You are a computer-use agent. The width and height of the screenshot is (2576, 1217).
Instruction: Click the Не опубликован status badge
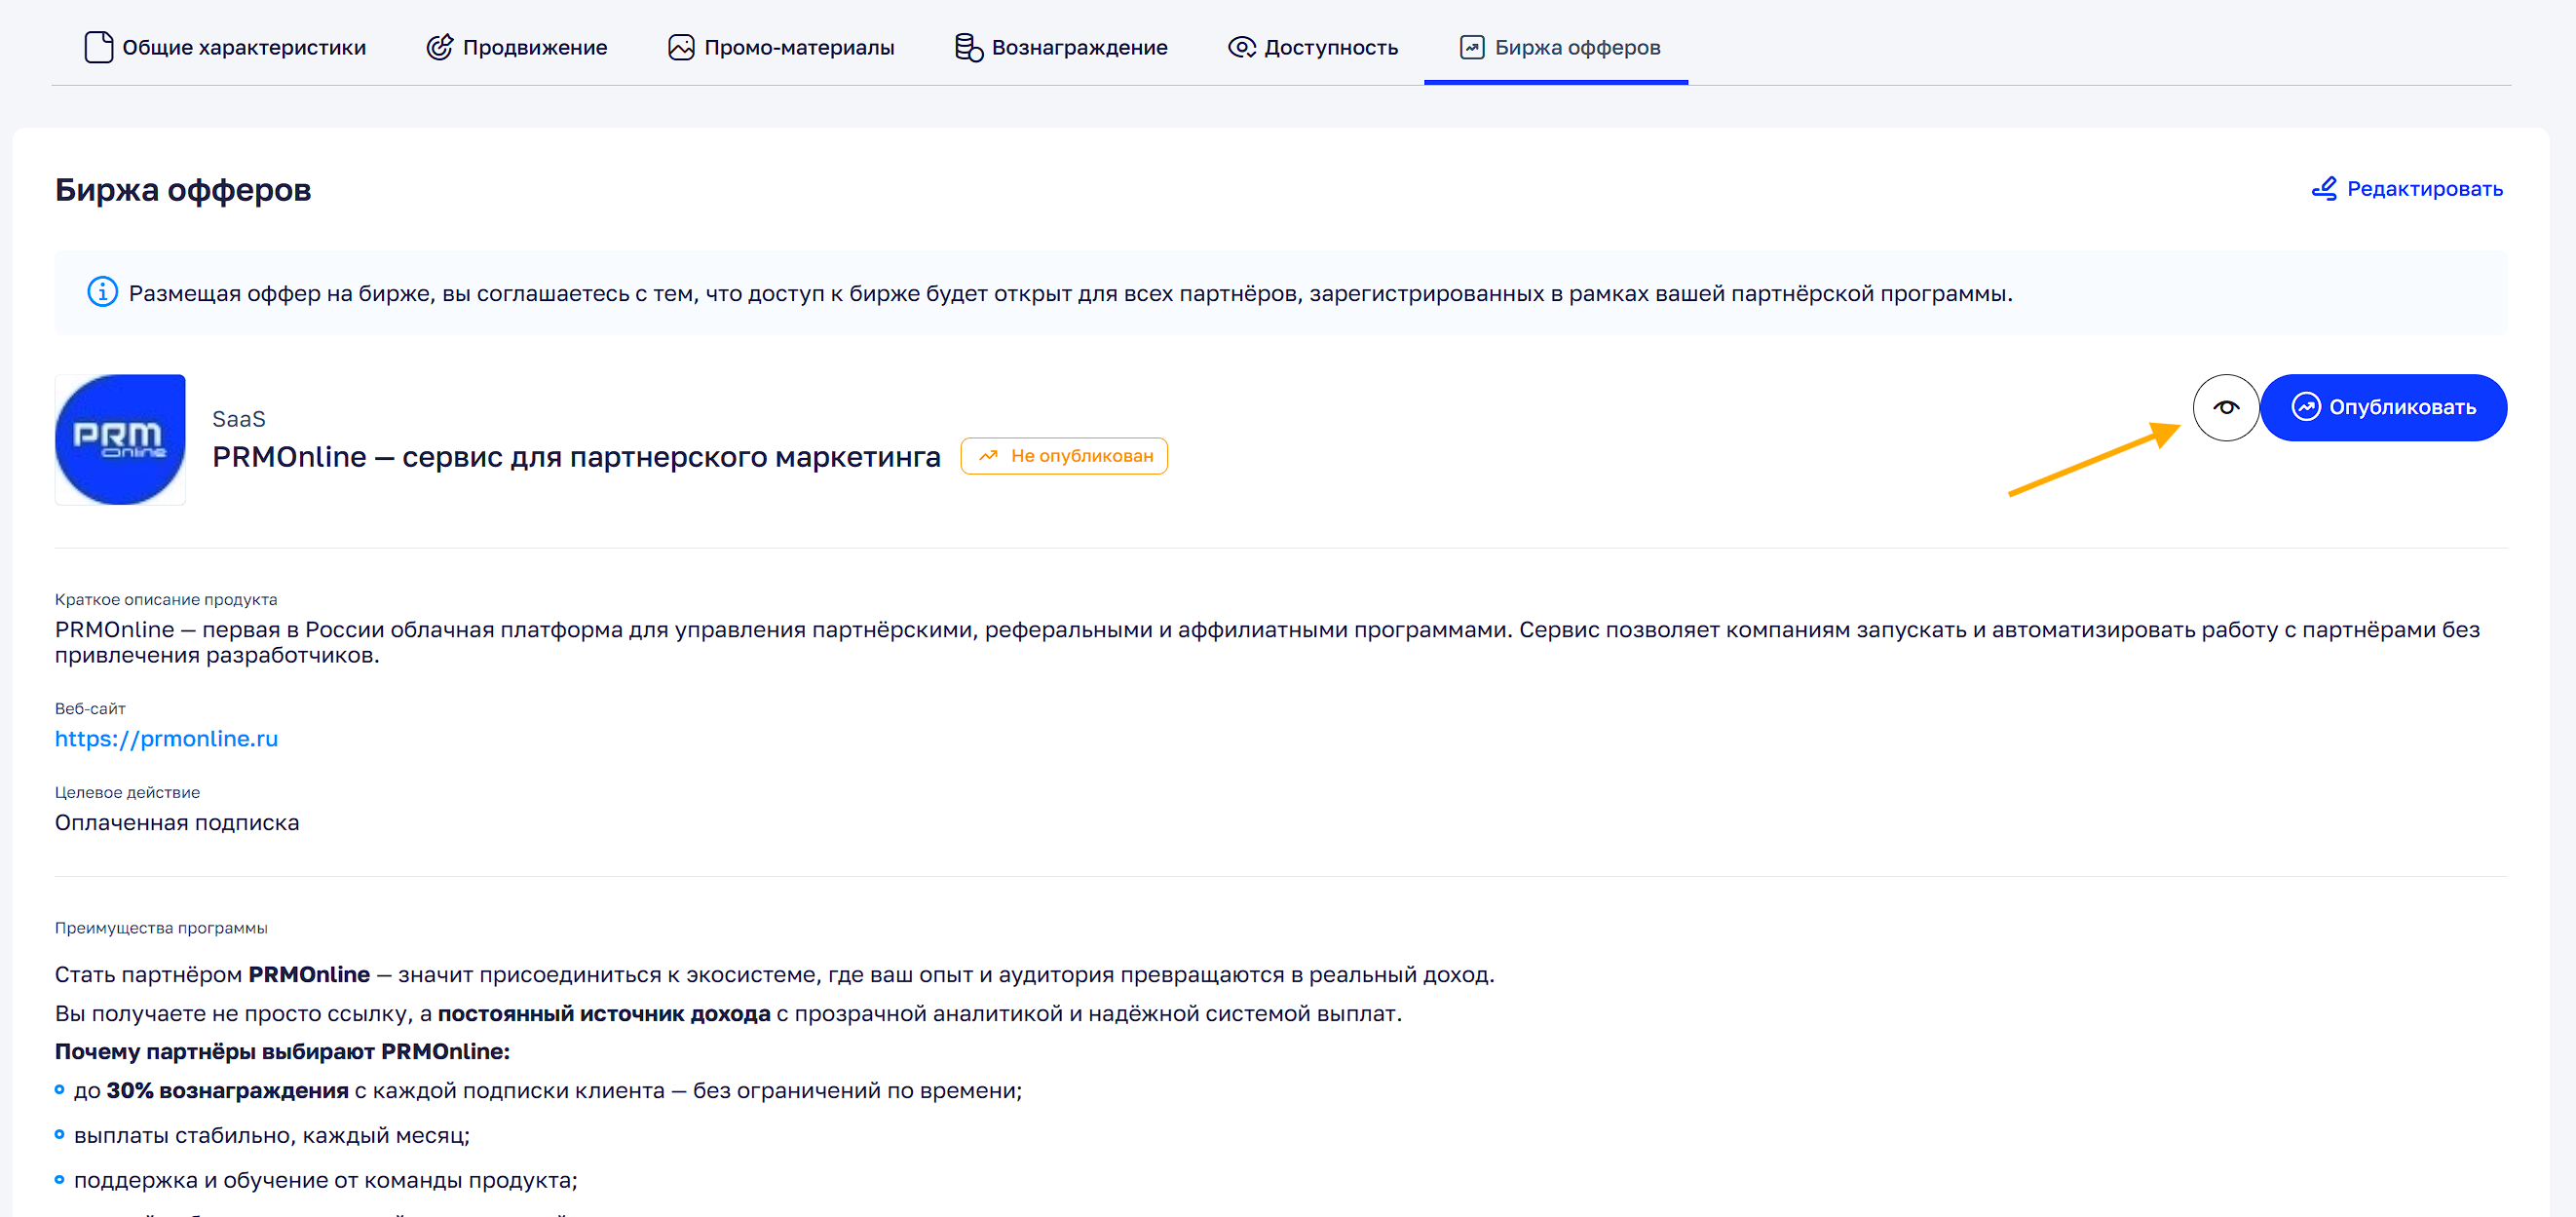1064,456
